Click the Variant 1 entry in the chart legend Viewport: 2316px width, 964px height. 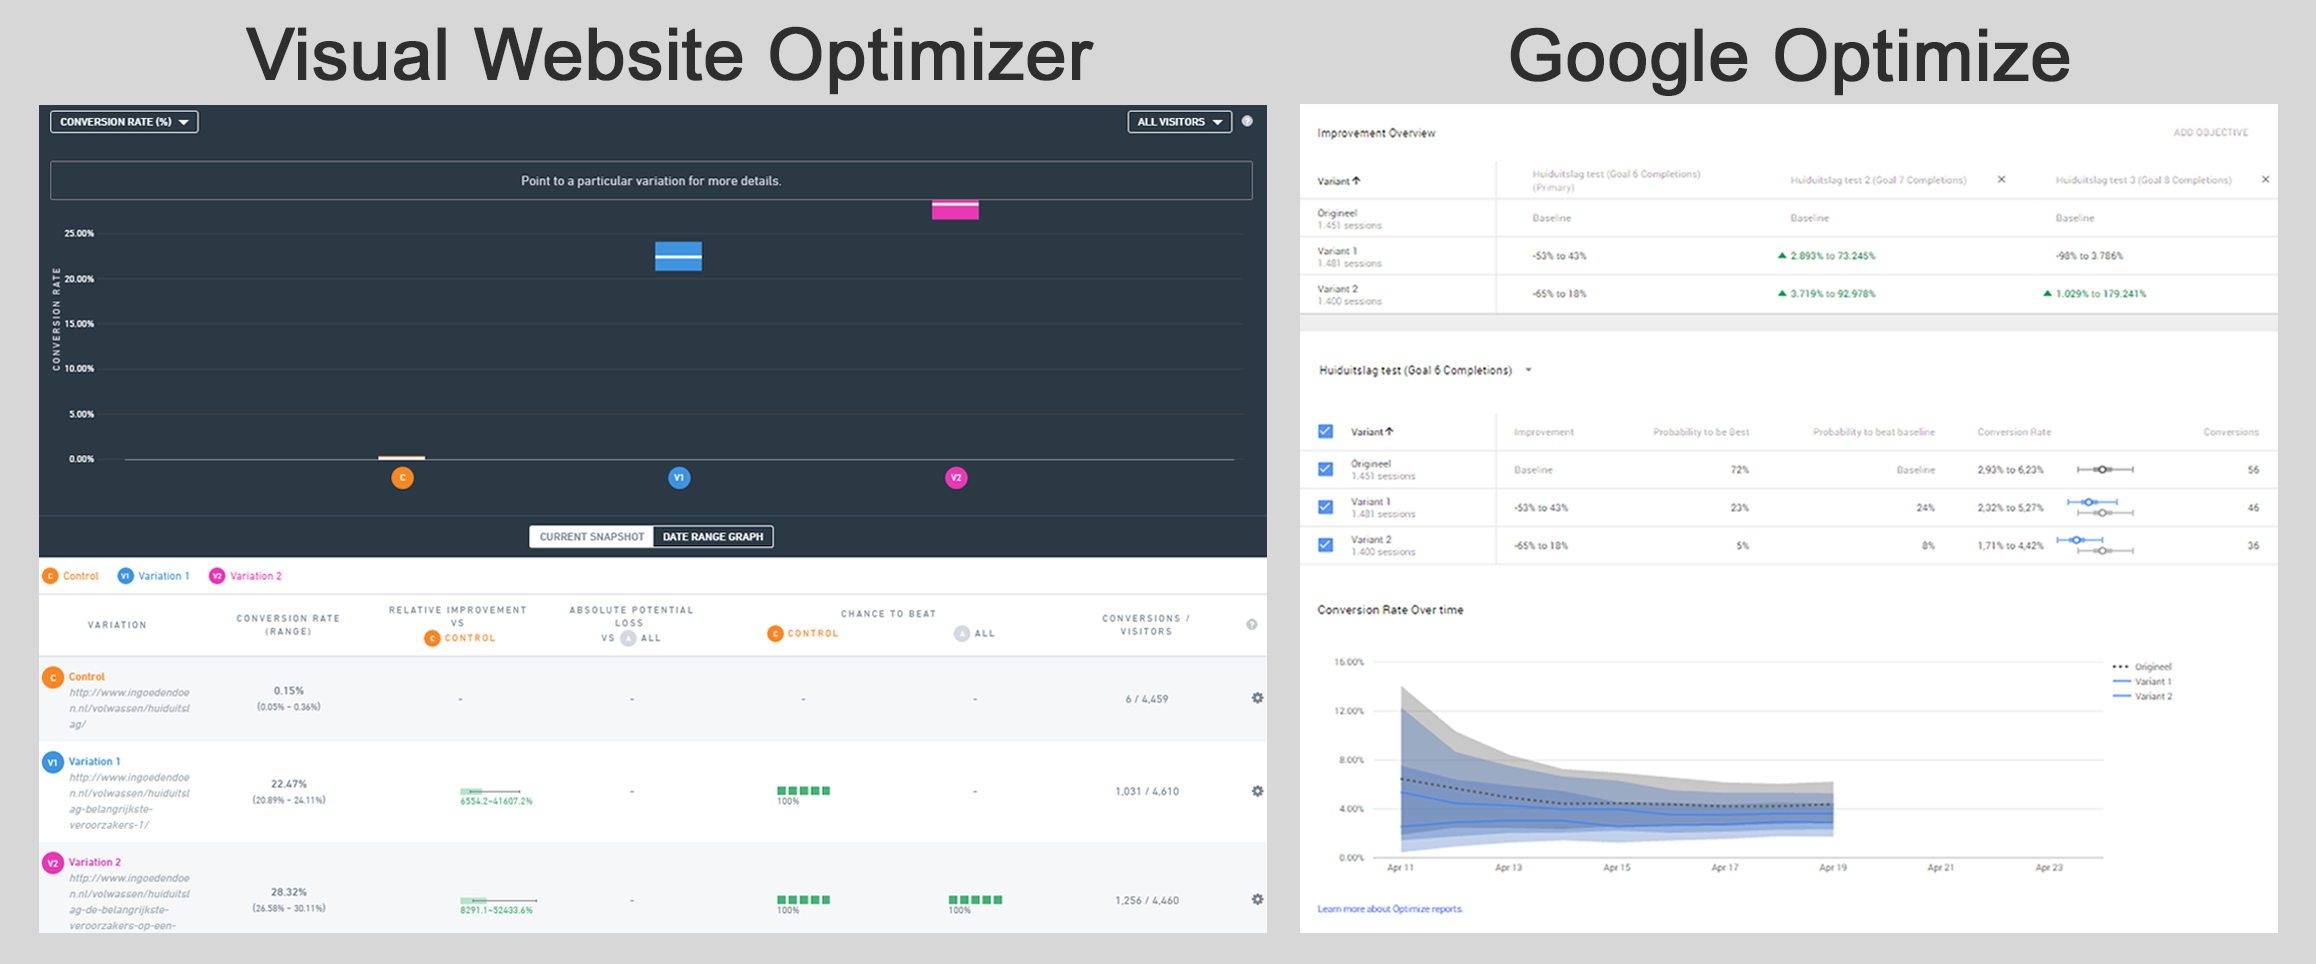(x=2142, y=682)
